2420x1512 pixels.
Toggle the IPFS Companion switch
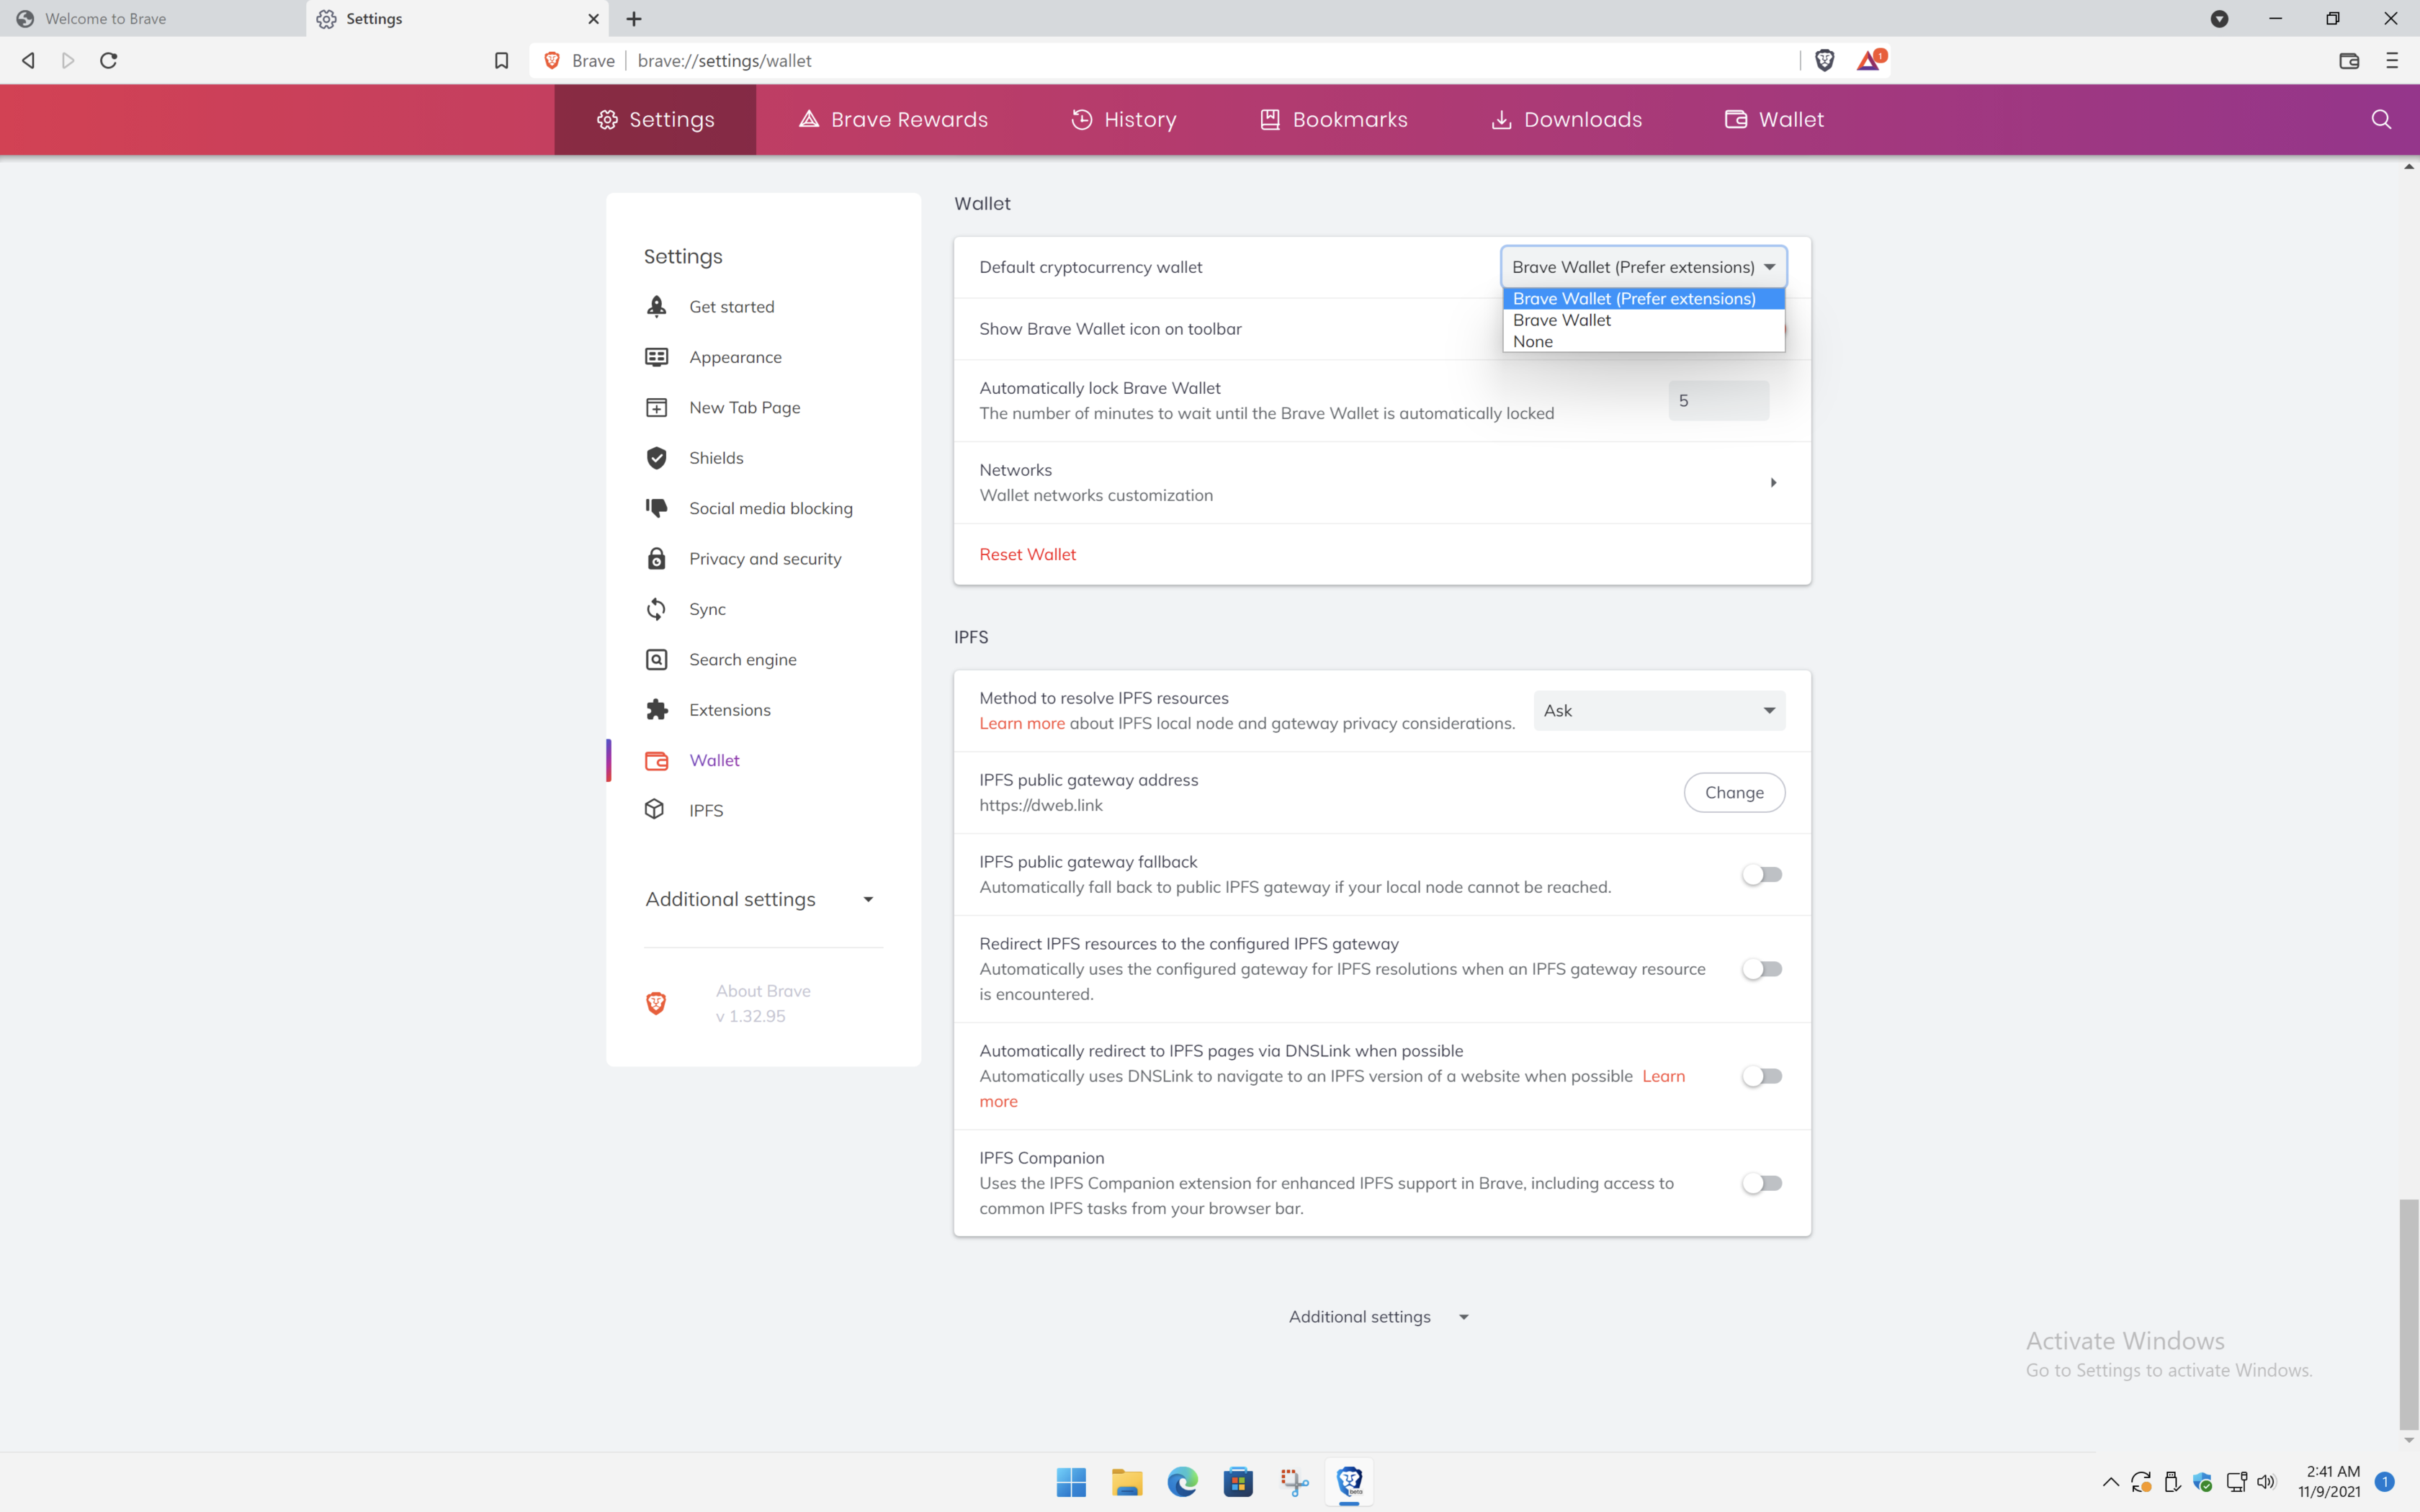tap(1761, 1183)
